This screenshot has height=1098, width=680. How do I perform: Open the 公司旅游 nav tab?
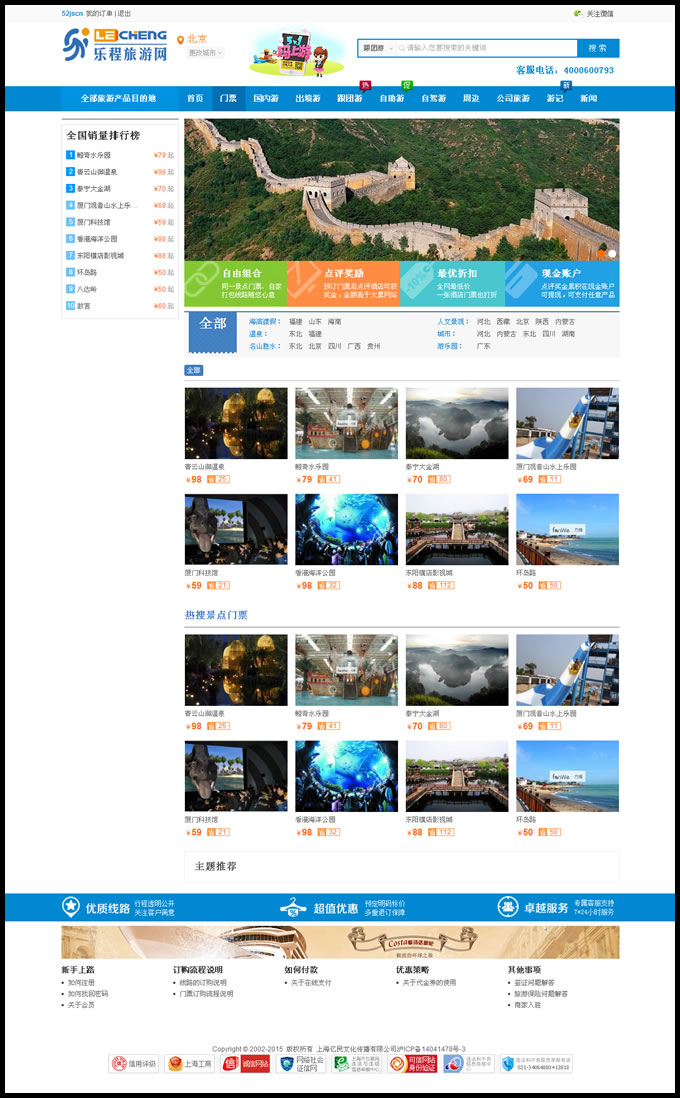pyautogui.click(x=513, y=98)
